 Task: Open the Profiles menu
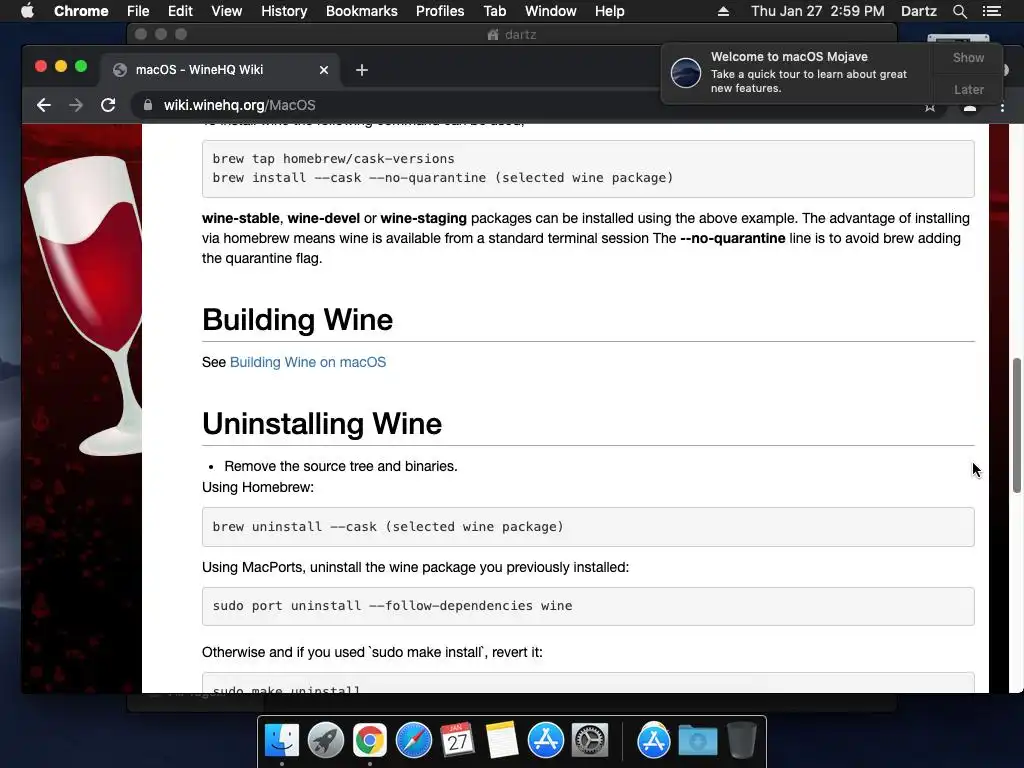pyautogui.click(x=440, y=11)
